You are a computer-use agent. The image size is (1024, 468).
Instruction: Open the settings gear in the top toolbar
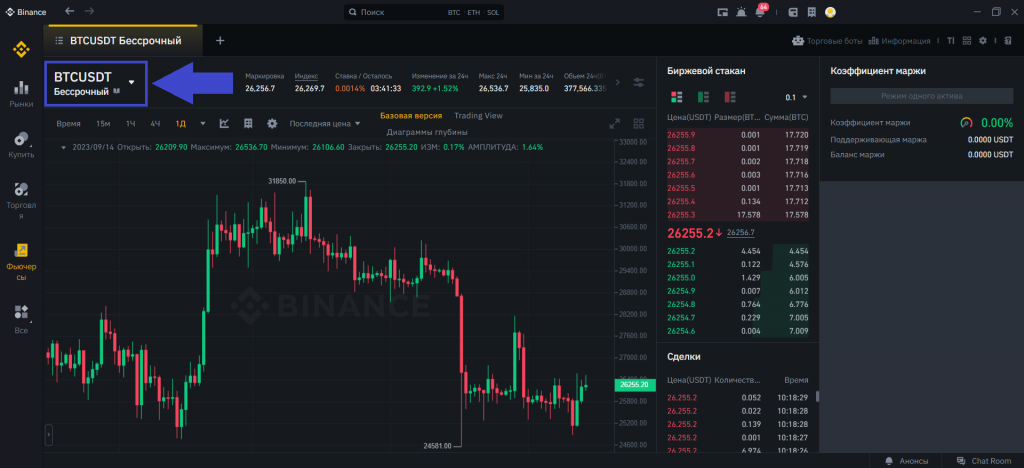pyautogui.click(x=983, y=40)
